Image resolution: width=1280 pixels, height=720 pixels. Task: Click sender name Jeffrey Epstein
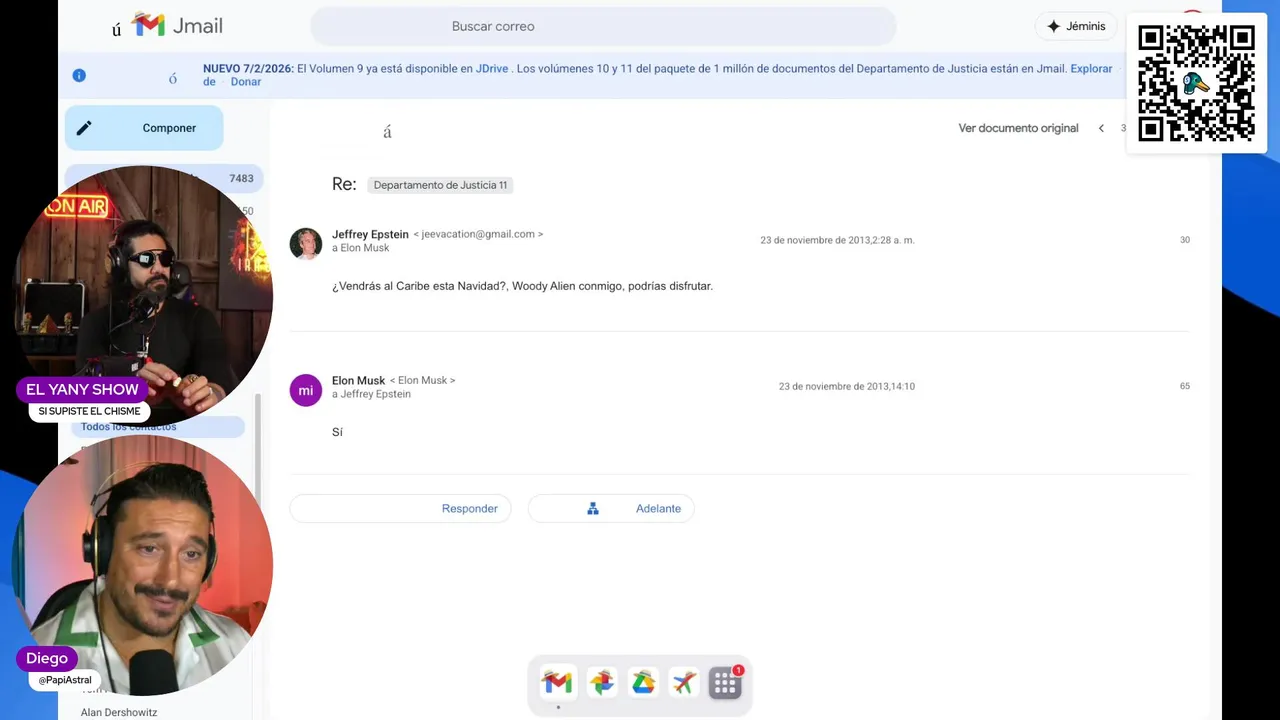click(370, 234)
